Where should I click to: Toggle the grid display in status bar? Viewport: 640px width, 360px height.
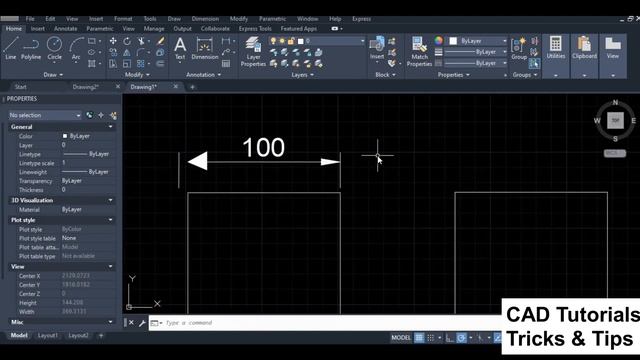click(419, 338)
